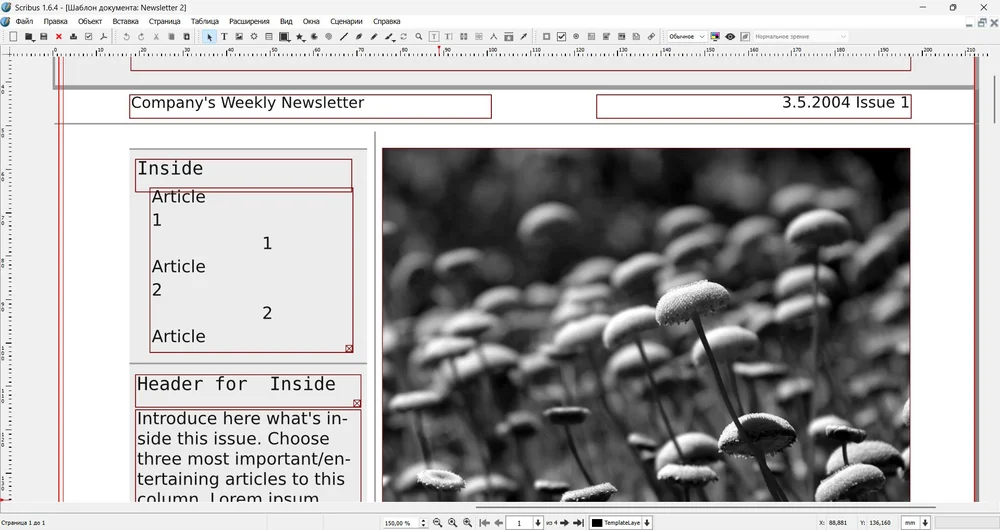The height and width of the screenshot is (530, 1000).
Task: Activate the Zoom magnifier tool
Action: coord(419,37)
